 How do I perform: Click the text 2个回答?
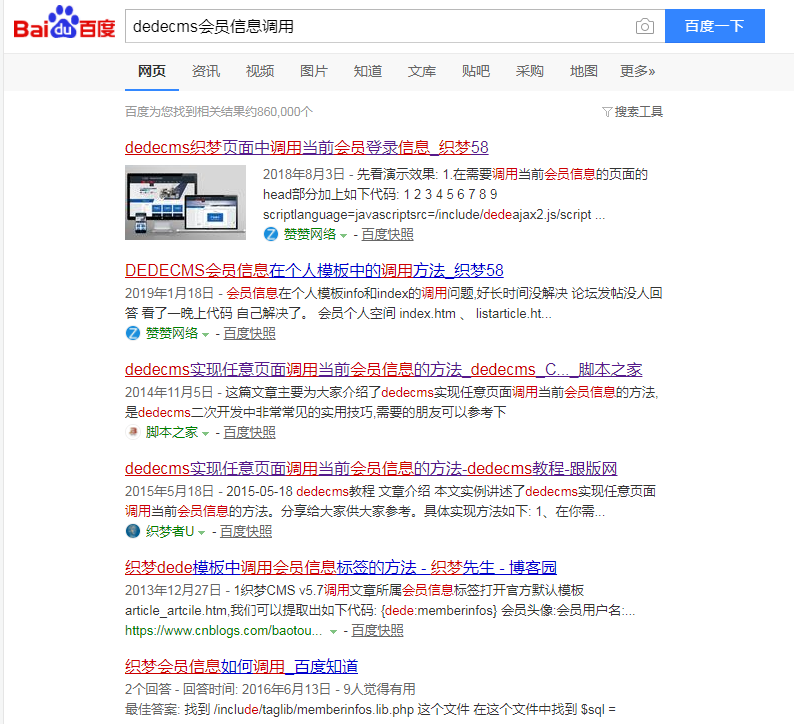(x=148, y=689)
